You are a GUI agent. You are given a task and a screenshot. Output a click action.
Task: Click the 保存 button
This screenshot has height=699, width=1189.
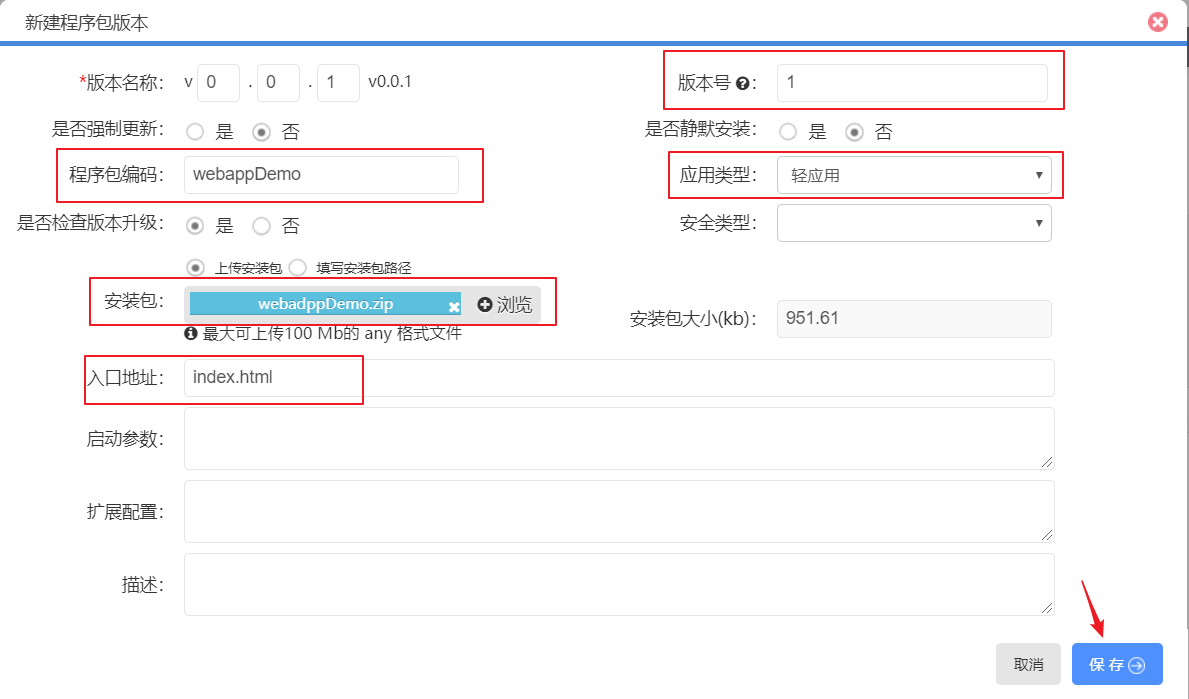tap(1117, 665)
